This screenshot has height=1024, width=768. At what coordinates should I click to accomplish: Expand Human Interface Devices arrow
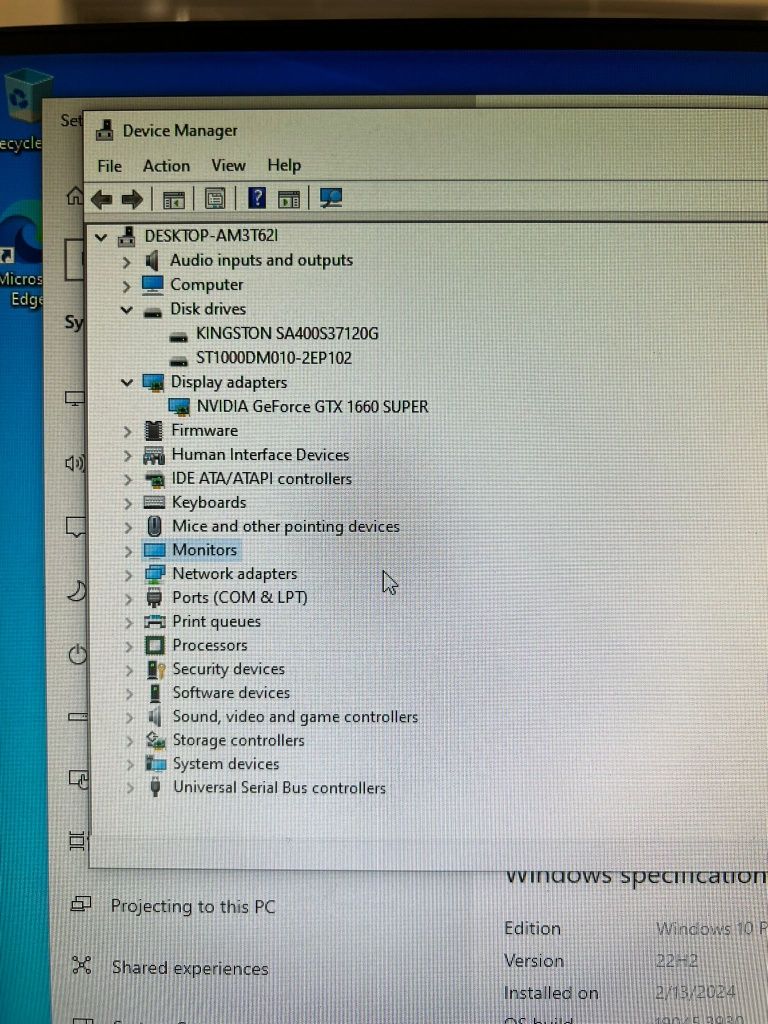coord(128,456)
